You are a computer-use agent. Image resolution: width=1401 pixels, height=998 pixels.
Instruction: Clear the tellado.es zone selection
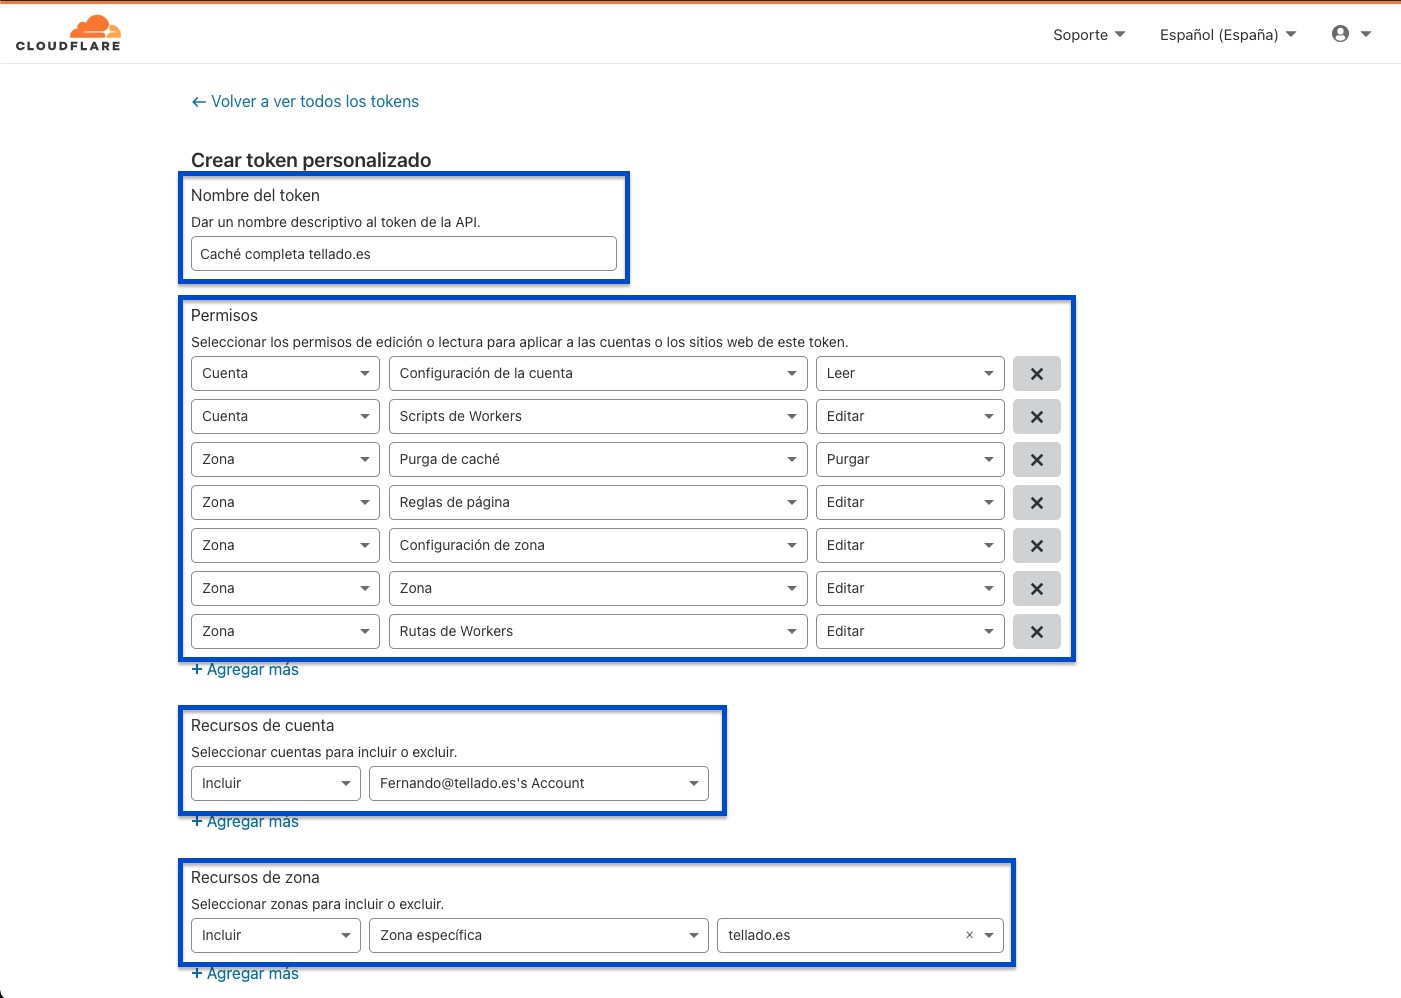[x=969, y=936]
